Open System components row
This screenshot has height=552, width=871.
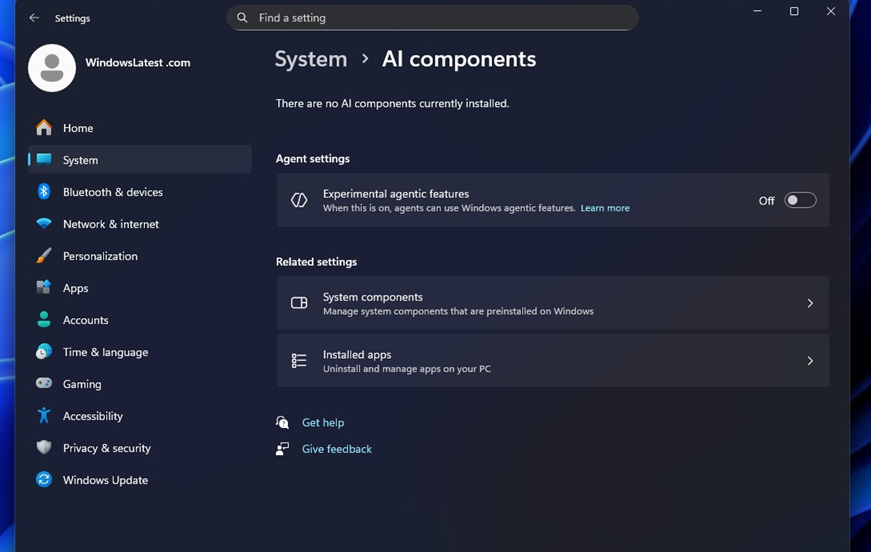(x=553, y=303)
